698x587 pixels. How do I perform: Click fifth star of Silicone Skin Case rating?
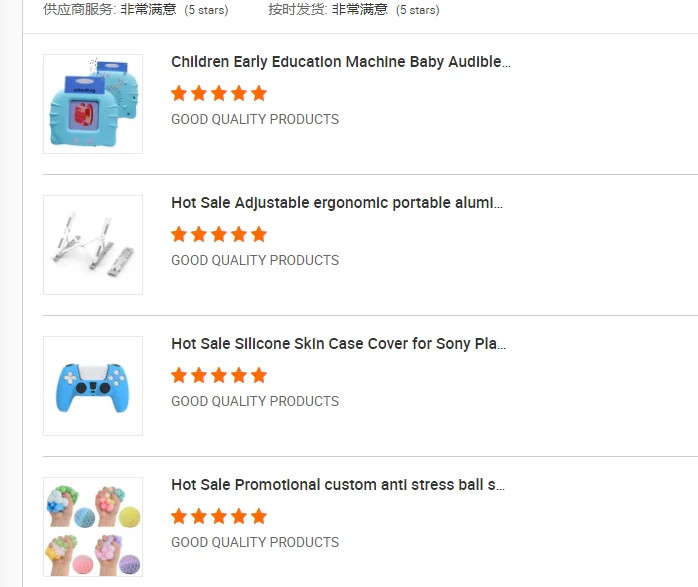[259, 375]
